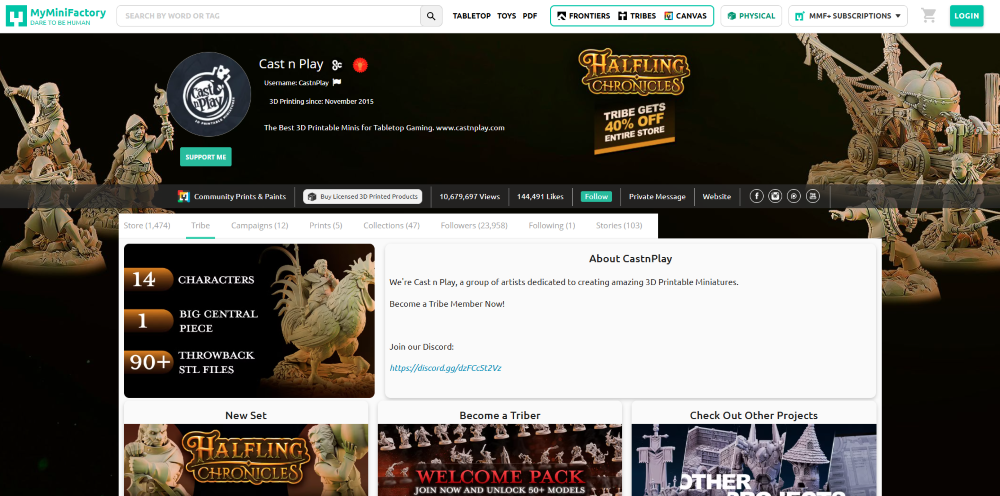Viewport: 1000px width, 496px height.
Task: Open the Halfling Chronicles New Set image
Action: click(x=246, y=460)
